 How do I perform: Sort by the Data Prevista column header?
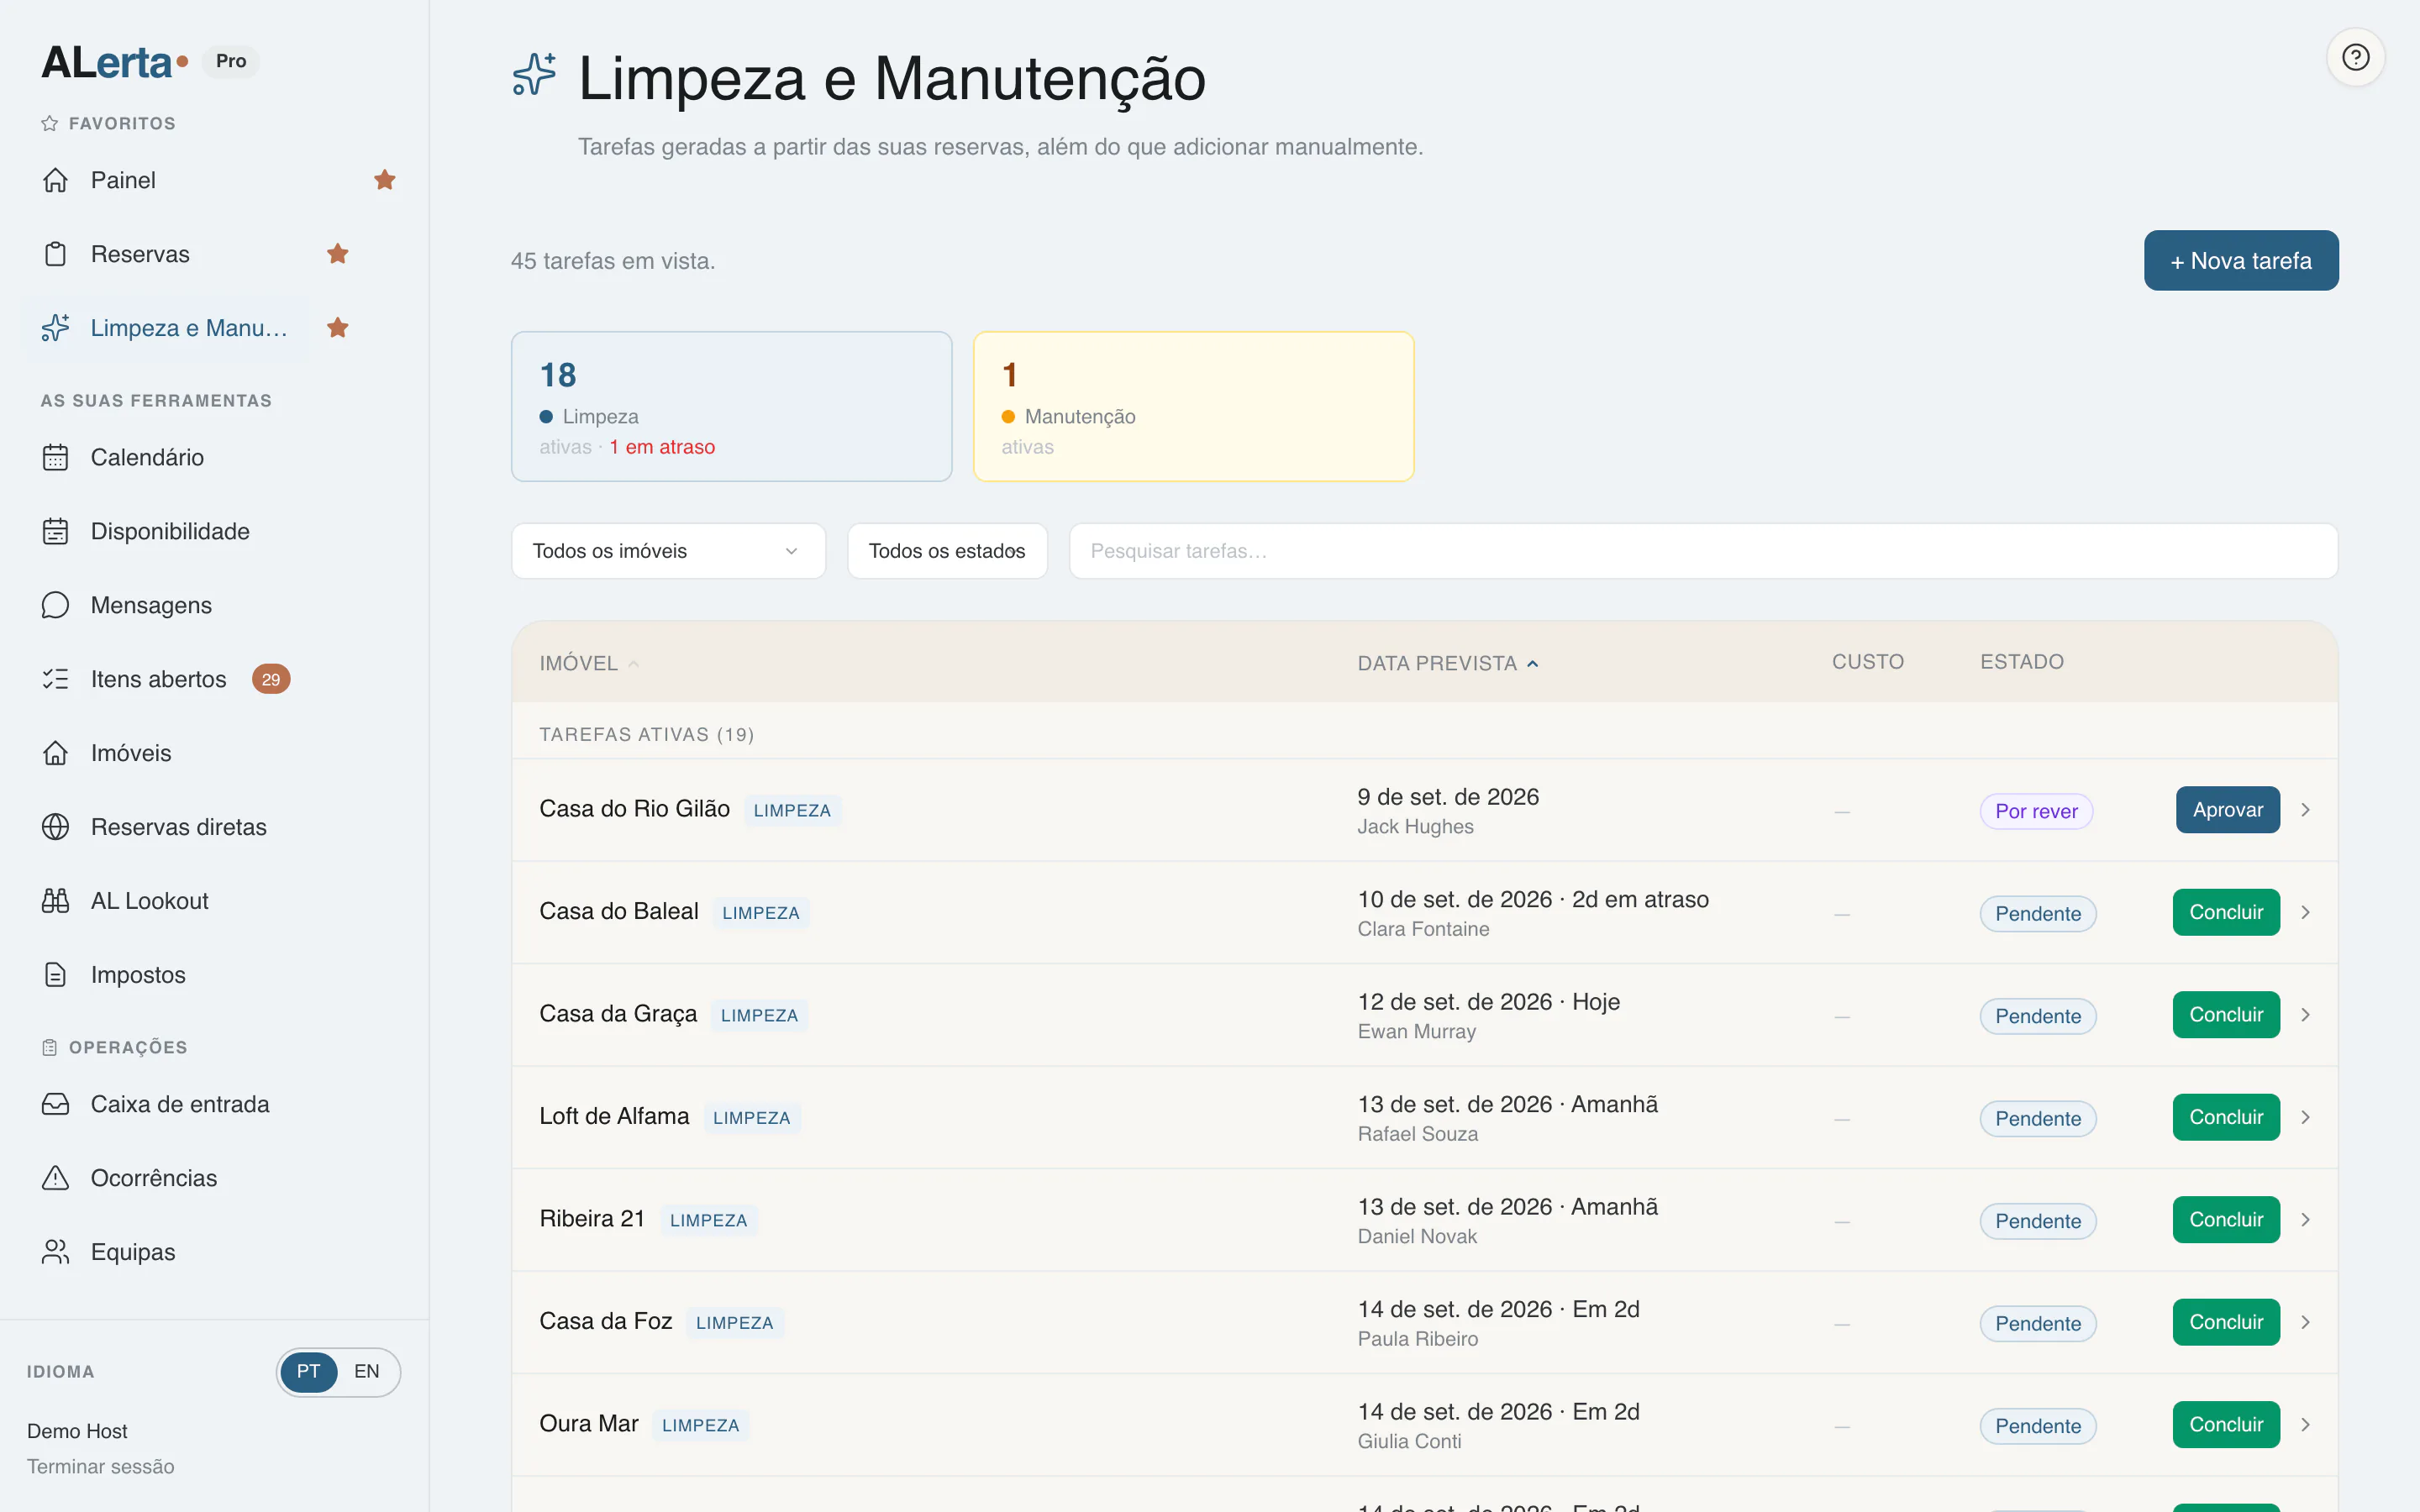pos(1447,663)
